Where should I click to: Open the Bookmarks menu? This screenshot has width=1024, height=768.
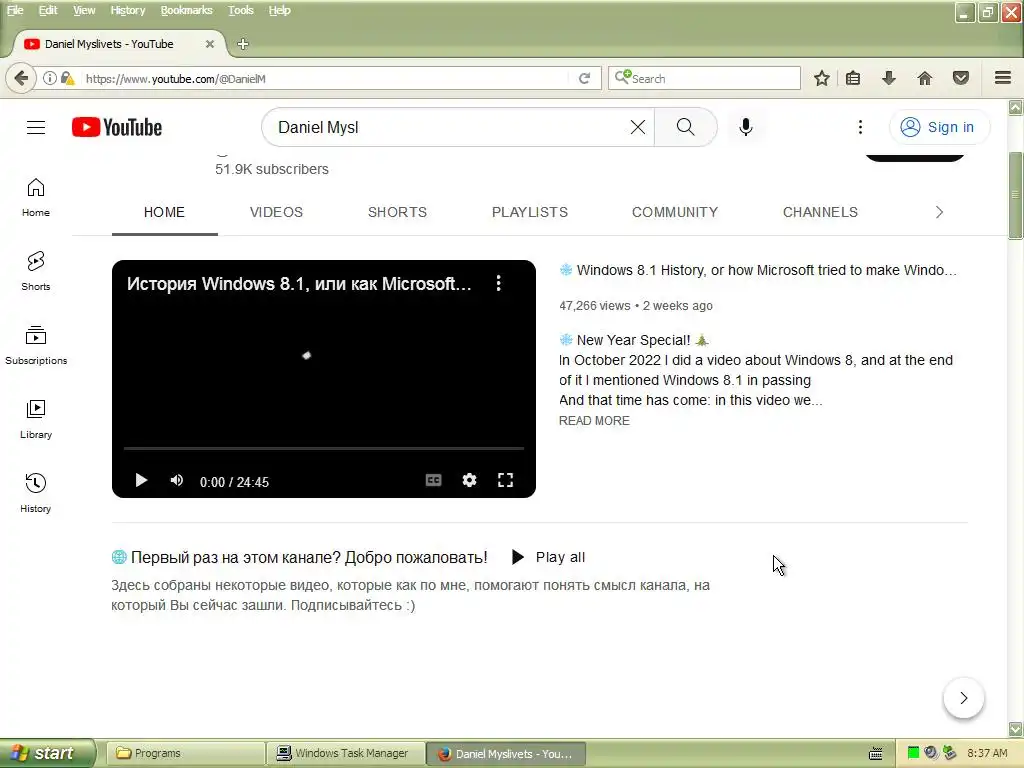(x=186, y=10)
